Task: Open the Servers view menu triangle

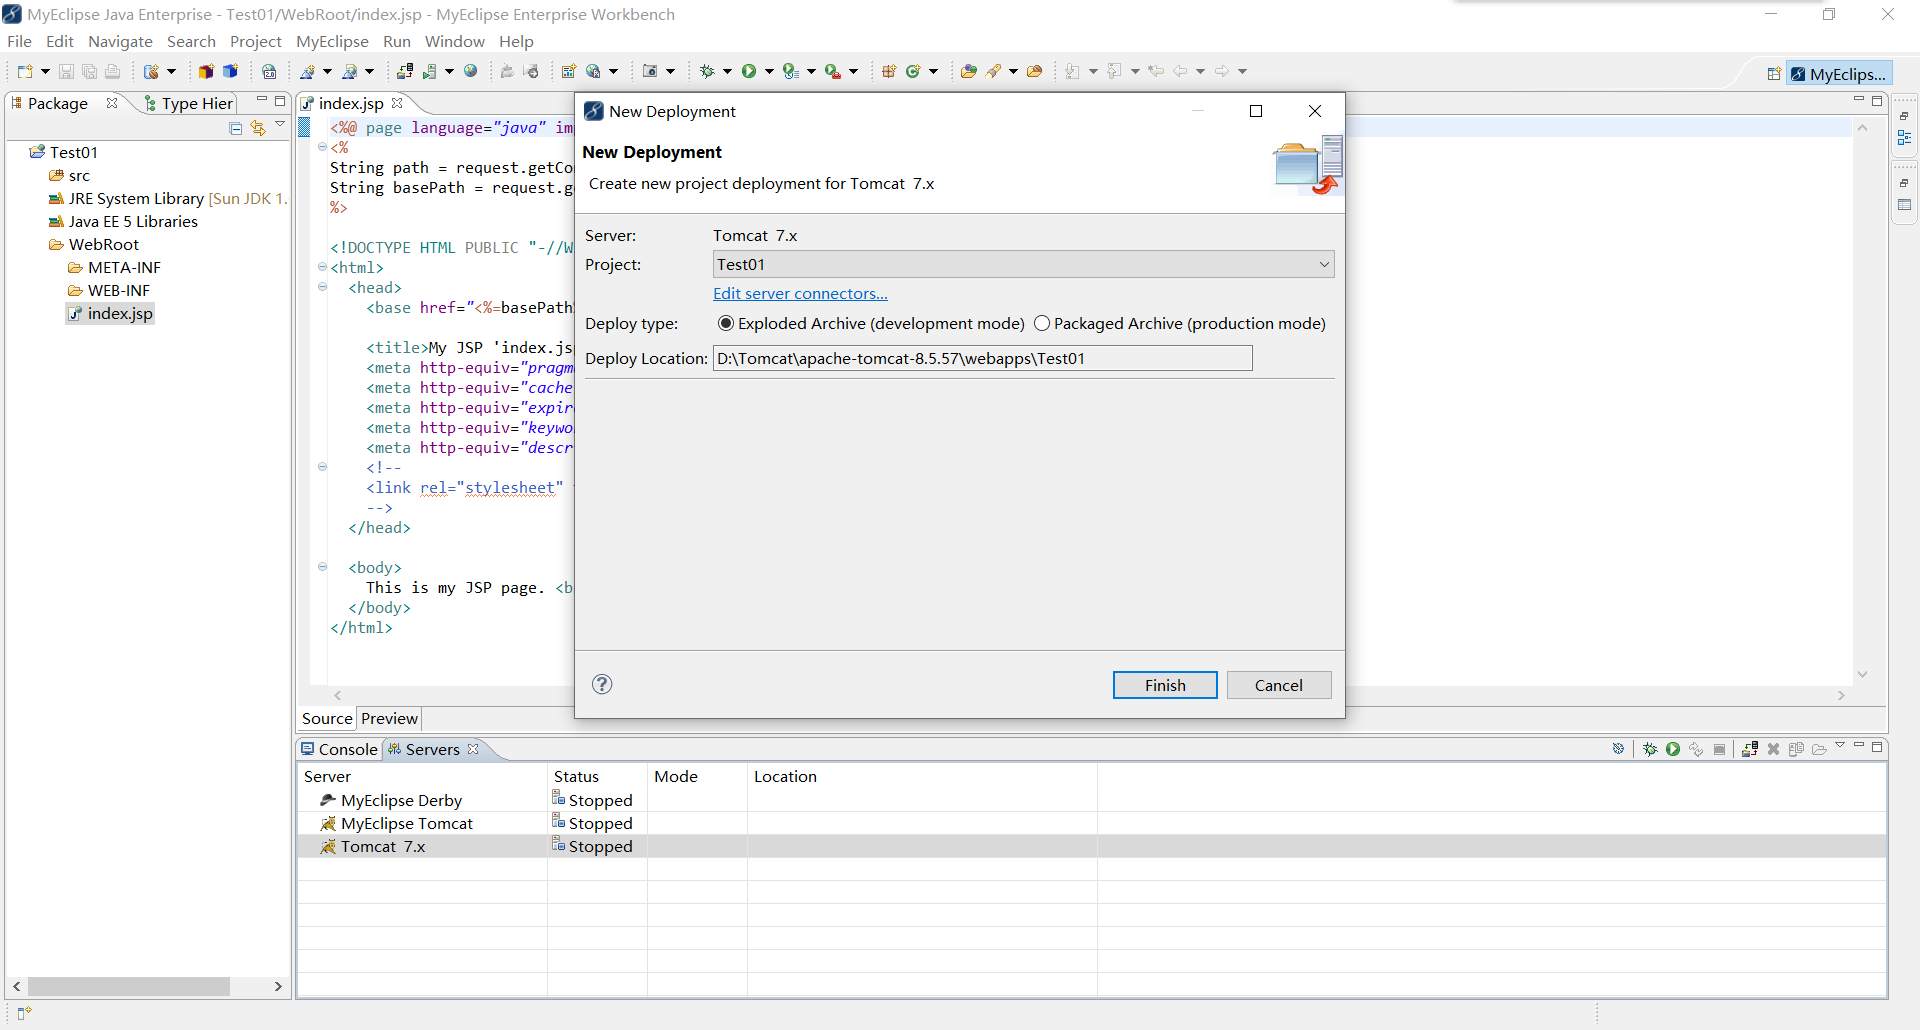Action: (x=1840, y=747)
